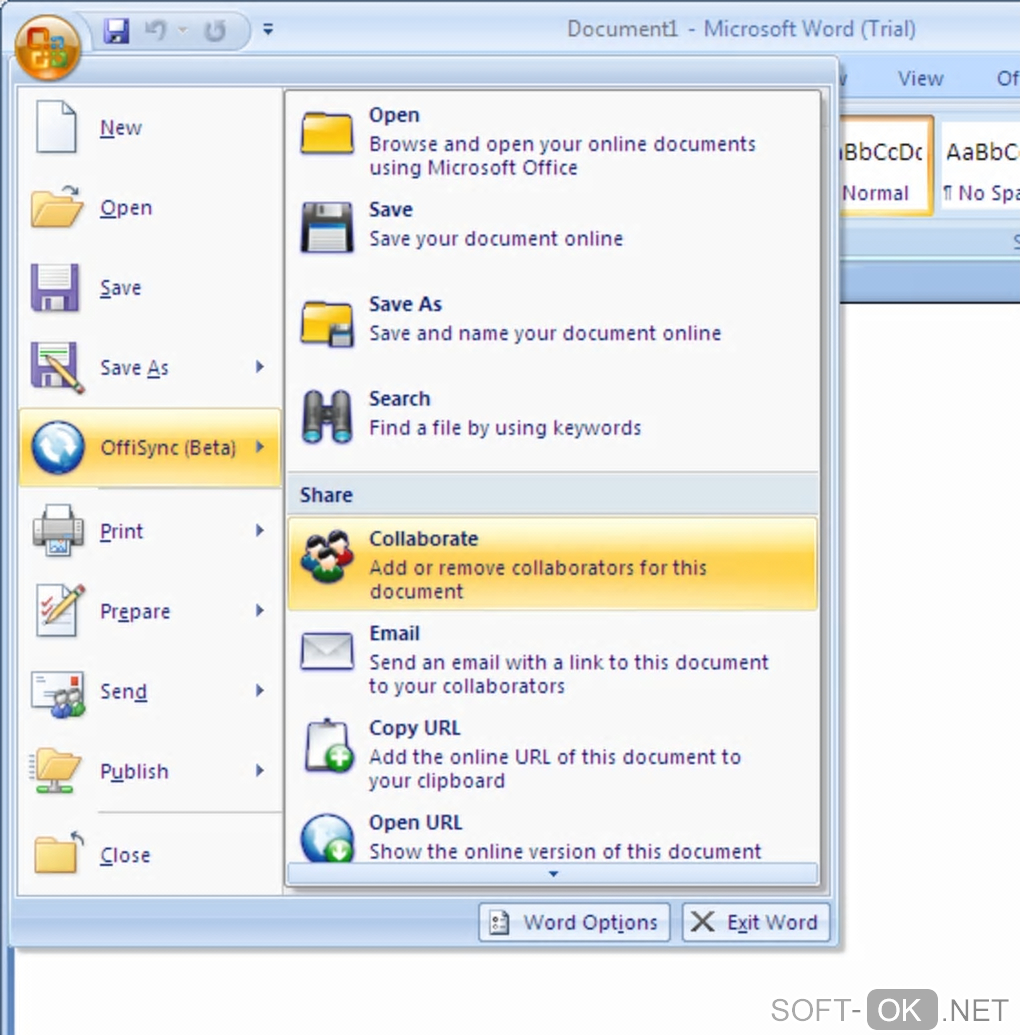Apply the No Spacing style thumbnail
This screenshot has height=1035, width=1020.
tap(980, 165)
